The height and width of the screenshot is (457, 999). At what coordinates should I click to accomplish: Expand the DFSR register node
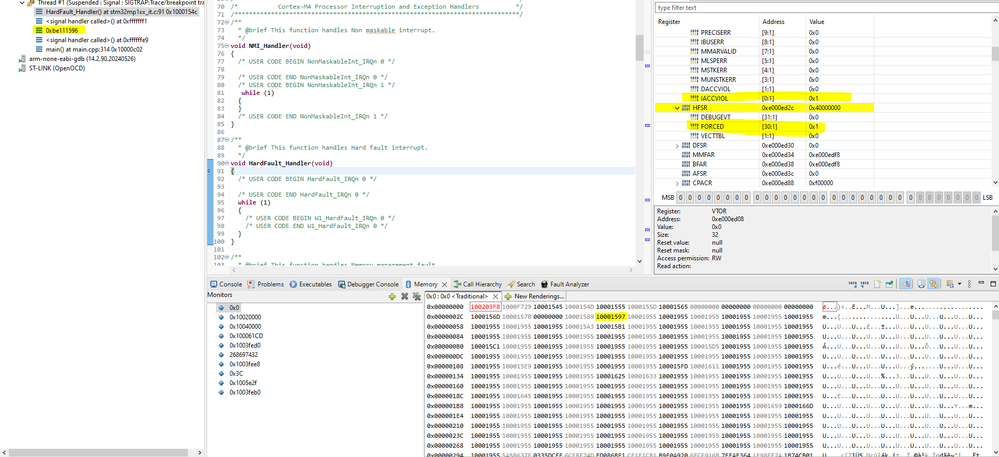tap(678, 145)
